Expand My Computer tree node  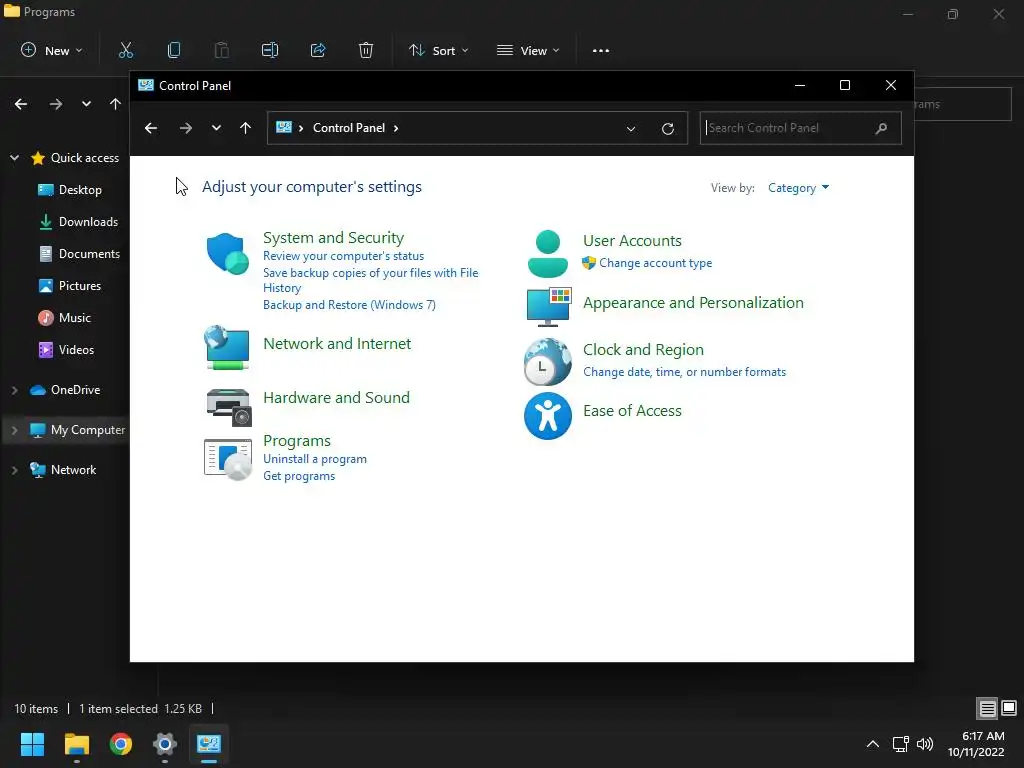pyautogui.click(x=14, y=430)
